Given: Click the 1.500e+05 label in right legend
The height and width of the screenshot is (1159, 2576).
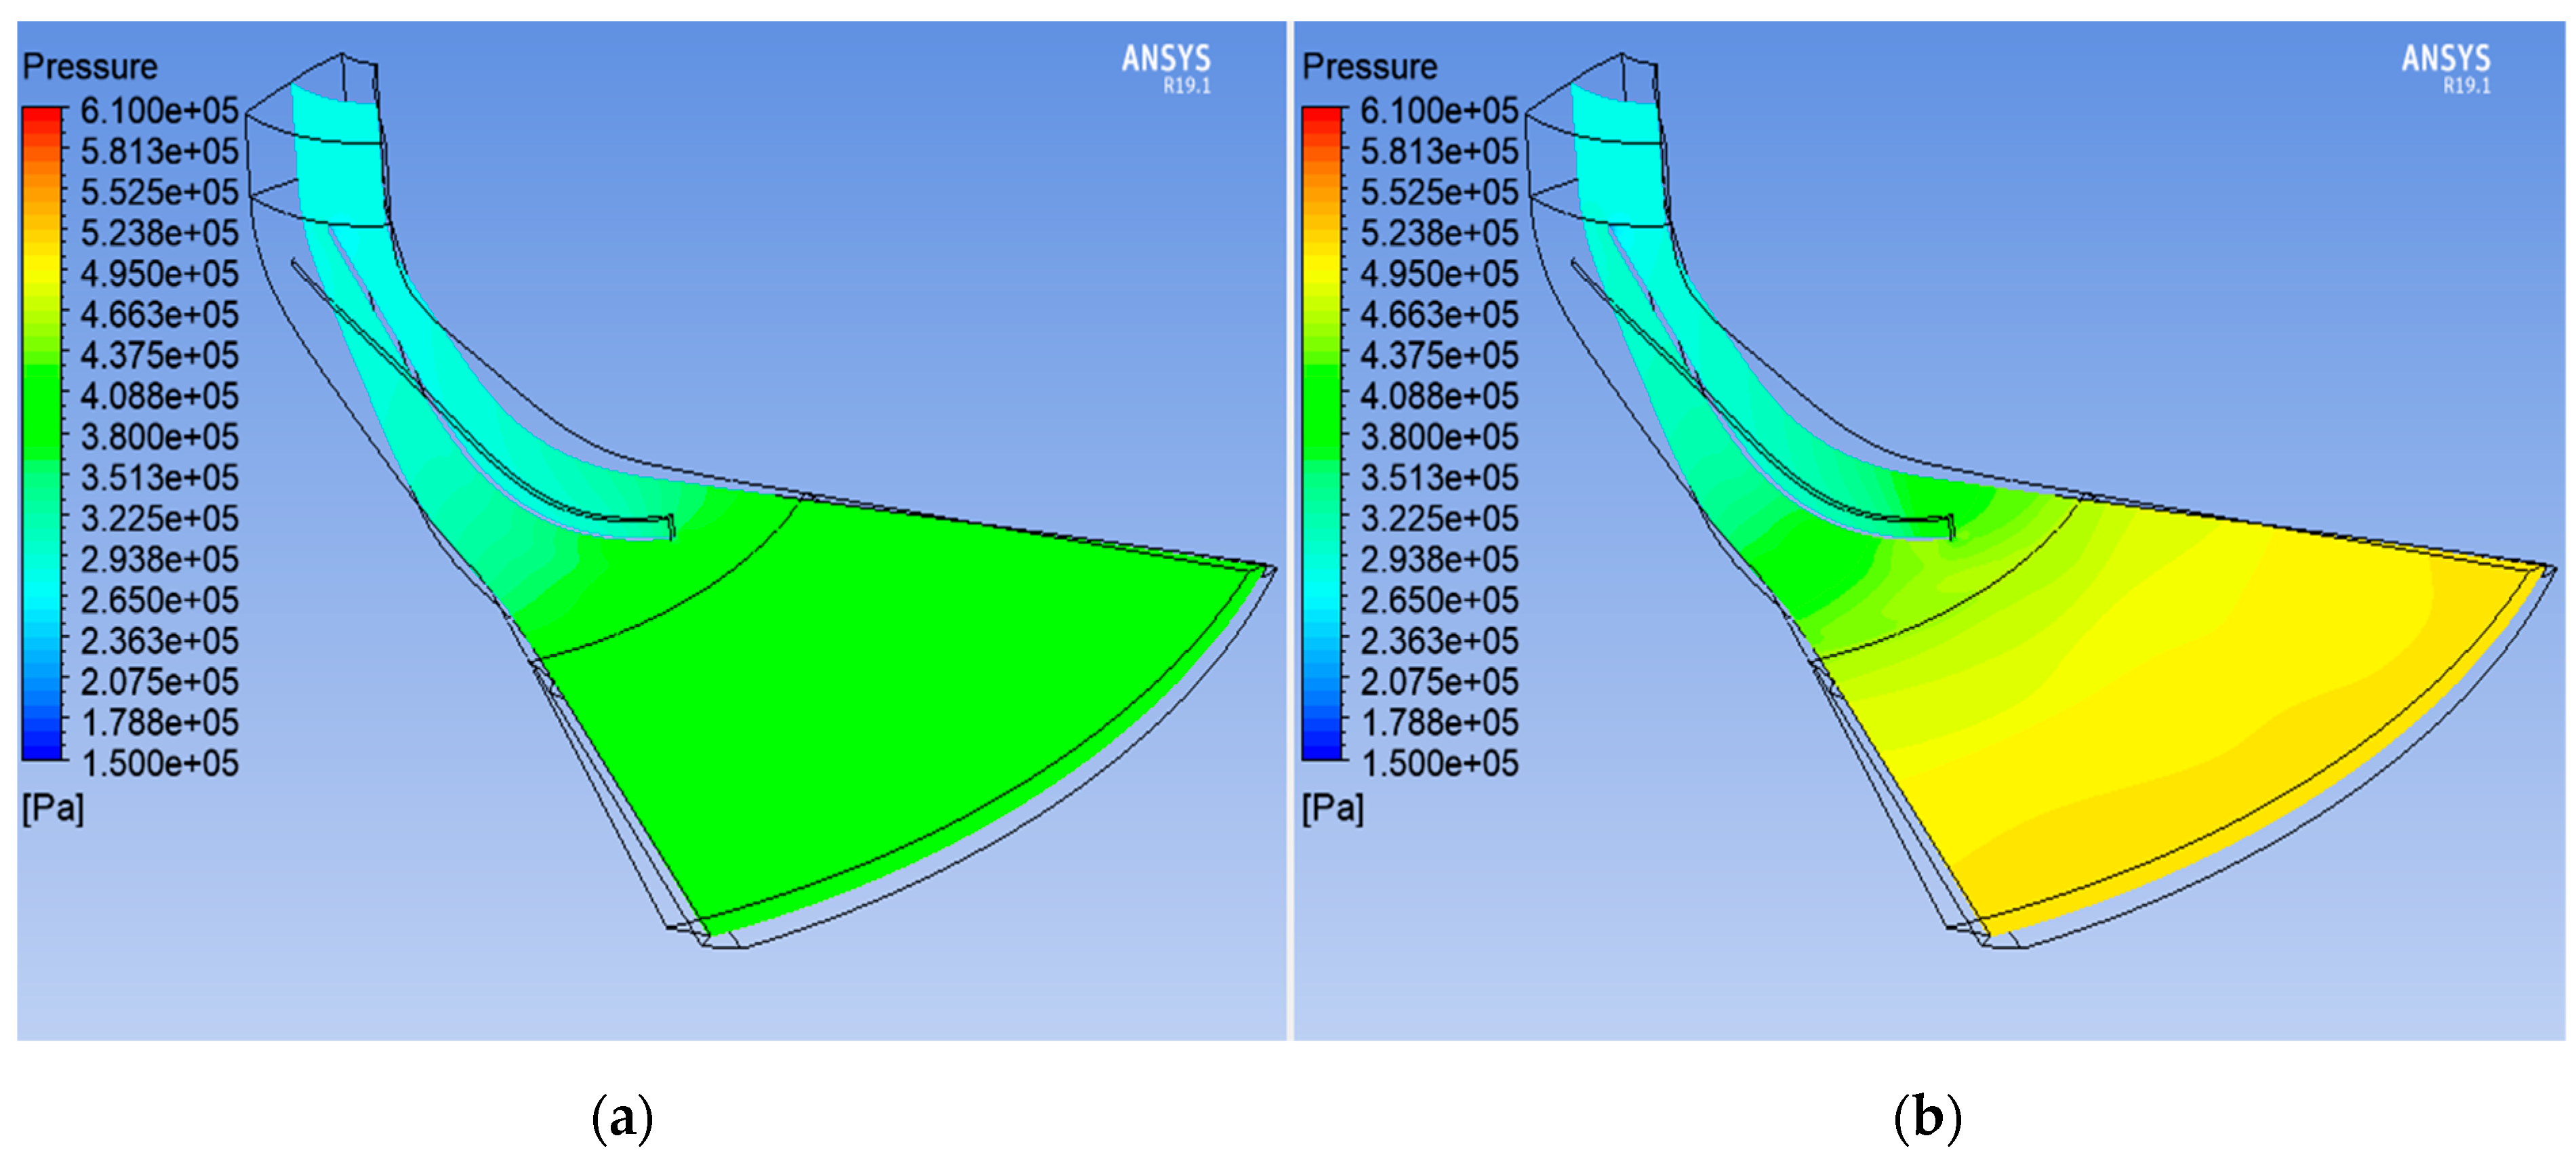Looking at the screenshot, I should pyautogui.click(x=1439, y=763).
